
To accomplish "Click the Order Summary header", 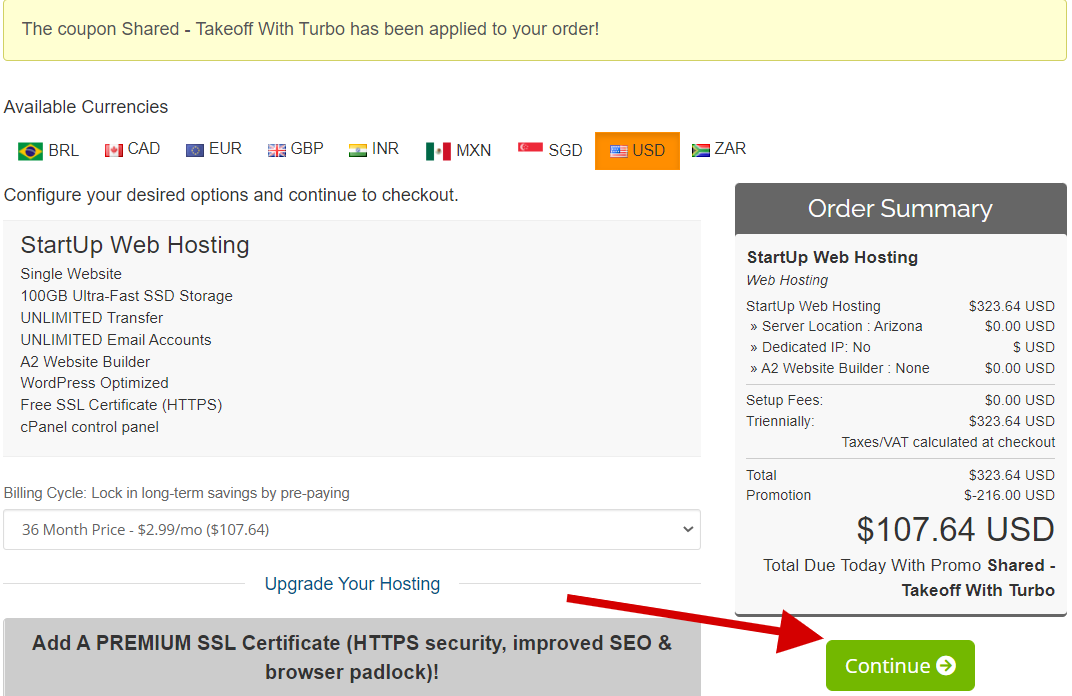I will 900,209.
